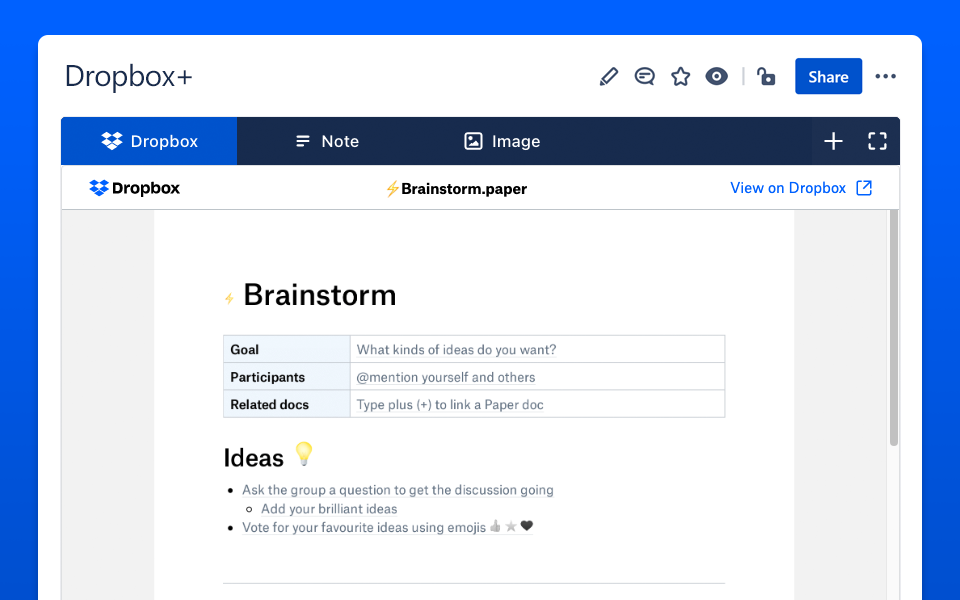Click the lines icon on the Note tab
The image size is (960, 600).
tap(302, 141)
